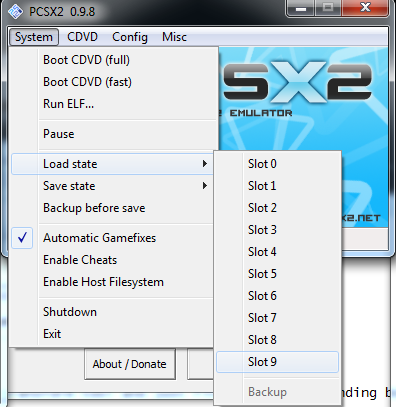Click the PCSX2 title bar app icon
The image size is (396, 407).
click(15, 11)
